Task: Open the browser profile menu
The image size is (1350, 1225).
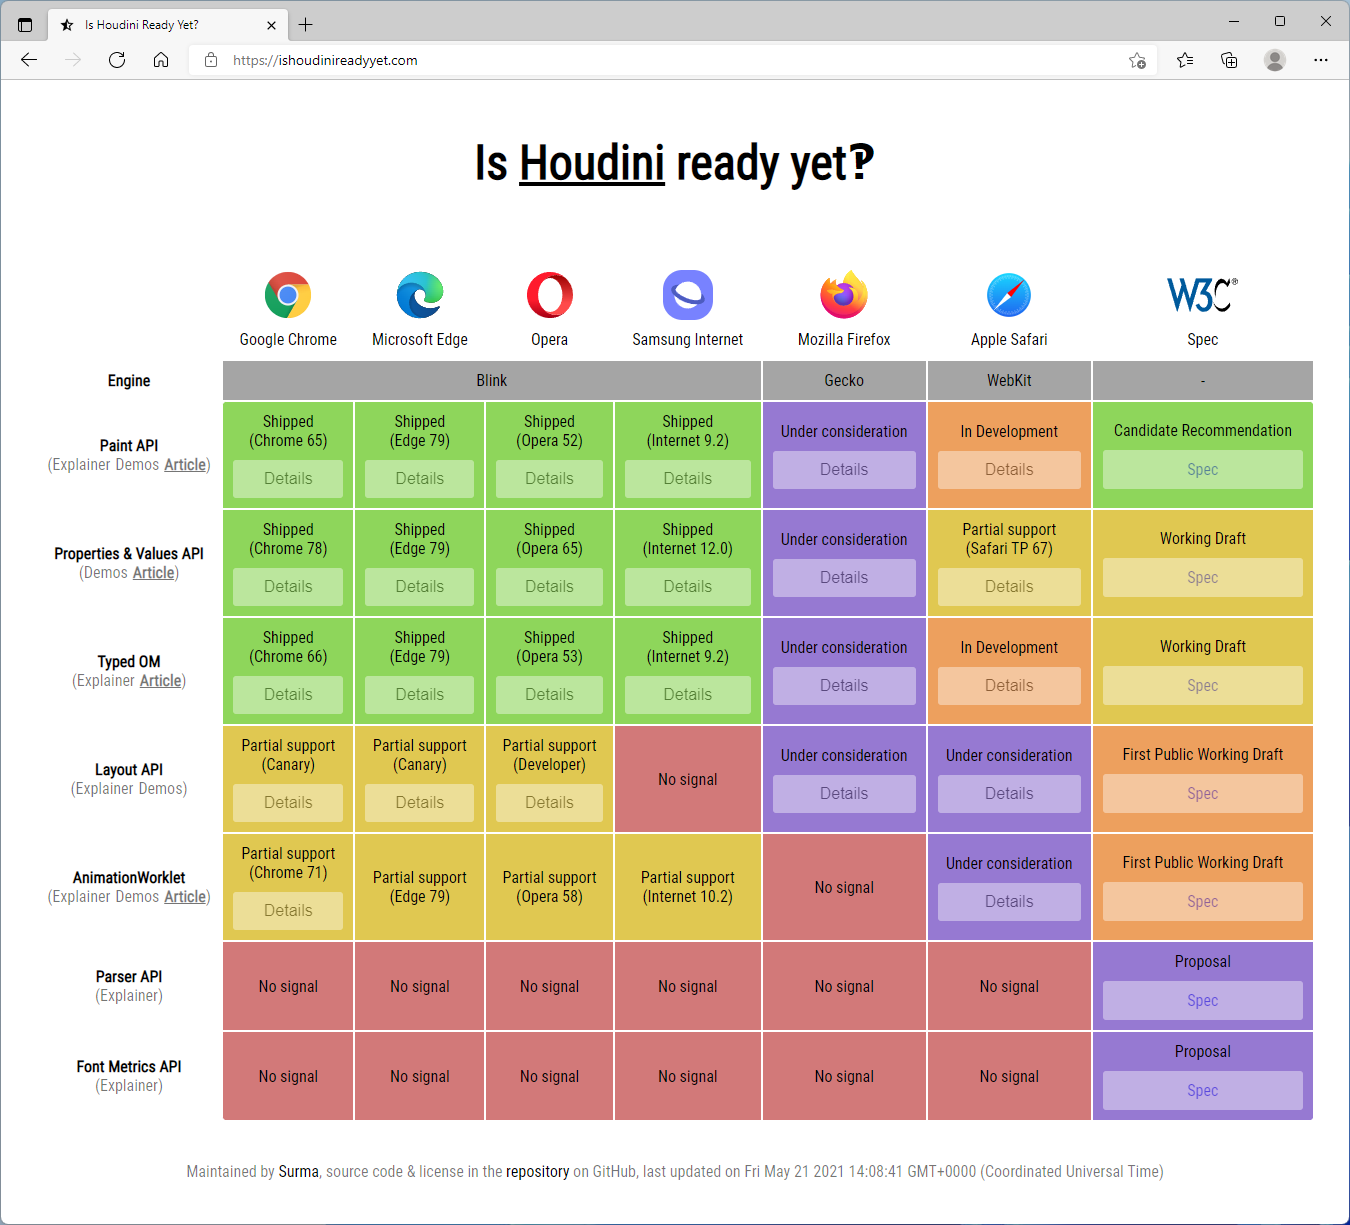Action: (1275, 60)
